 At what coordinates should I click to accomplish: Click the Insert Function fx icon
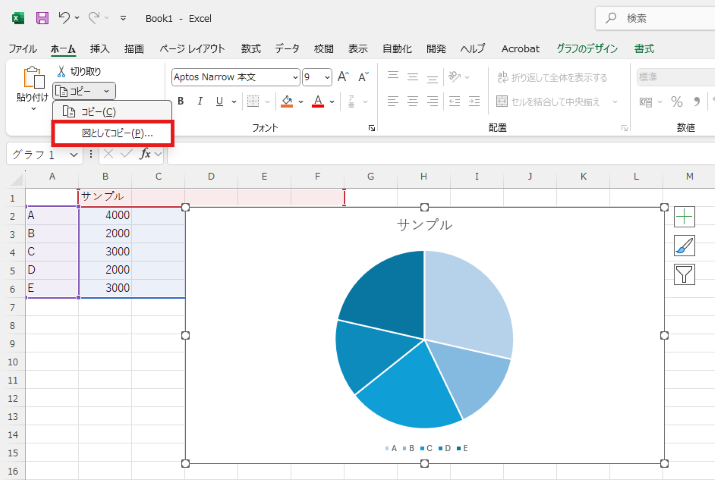[x=145, y=154]
